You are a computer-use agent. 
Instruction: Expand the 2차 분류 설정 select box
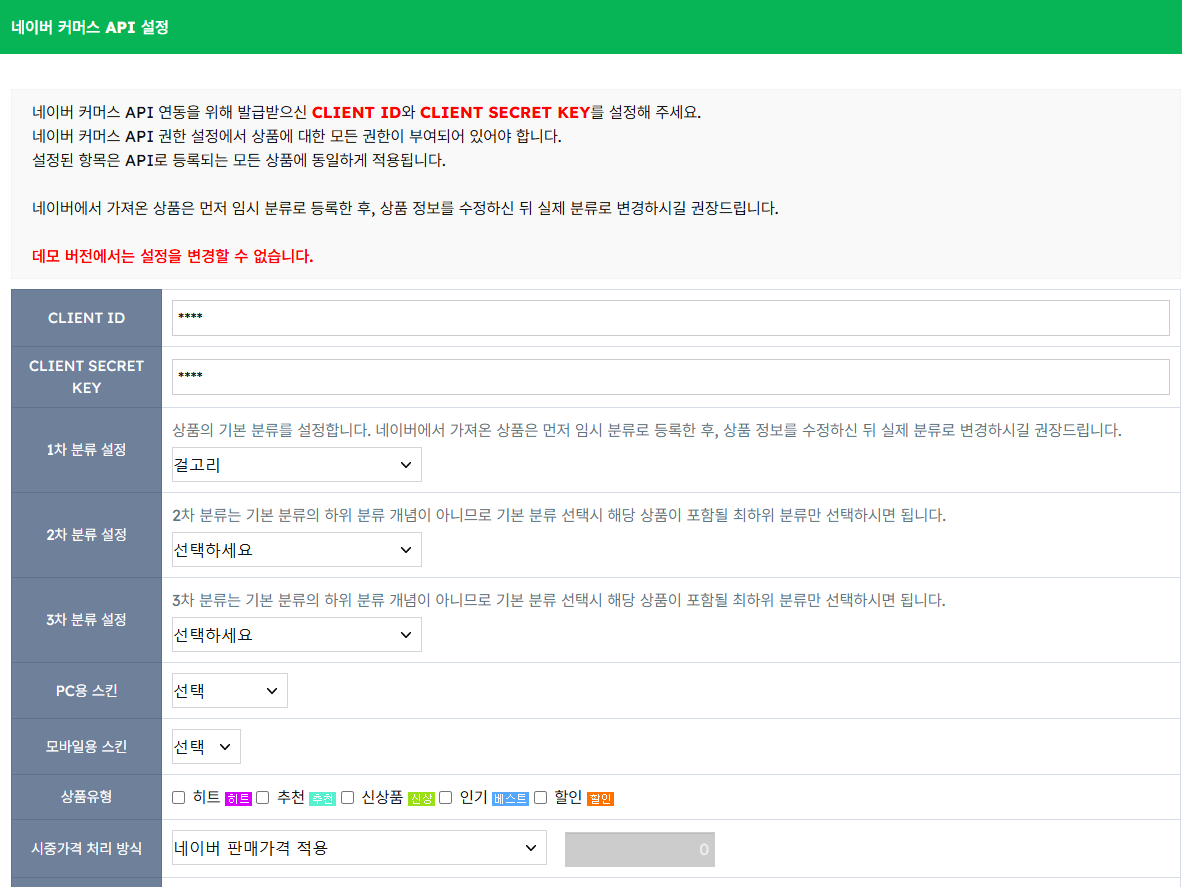coord(296,550)
